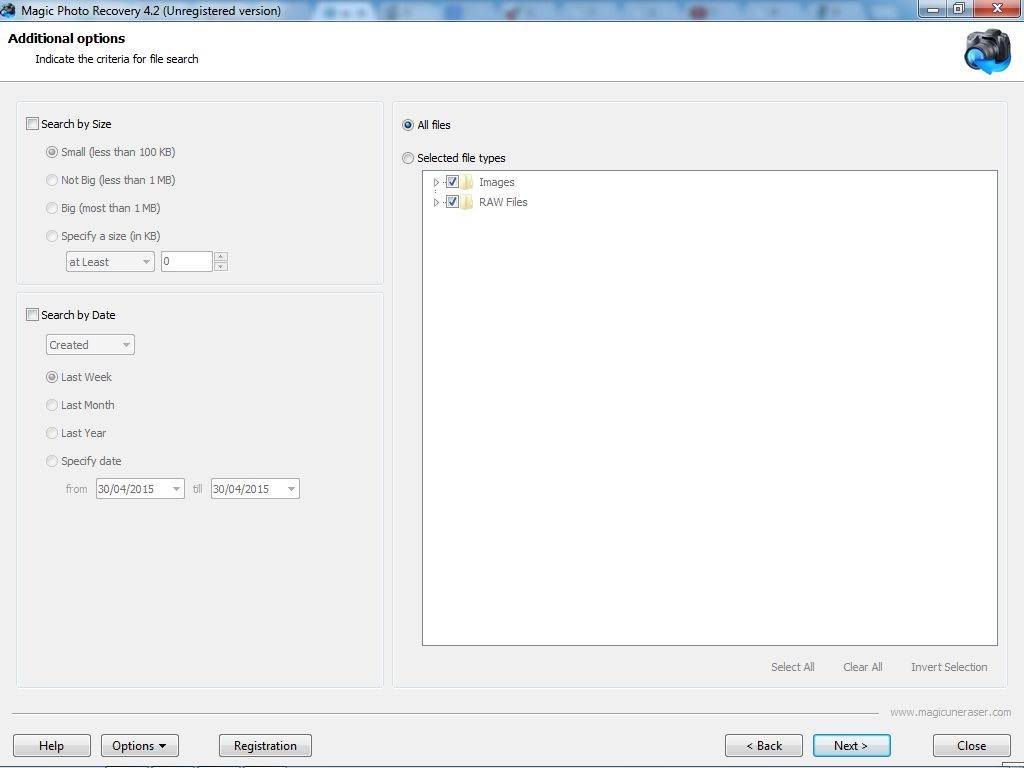Uncheck the RAW Files checkbox in tree

tap(452, 202)
